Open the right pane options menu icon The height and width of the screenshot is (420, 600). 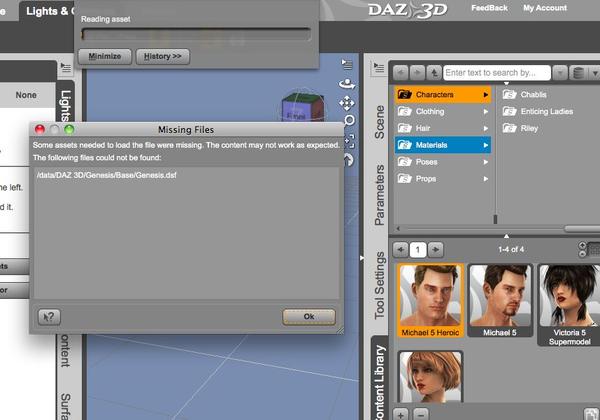[x=379, y=68]
